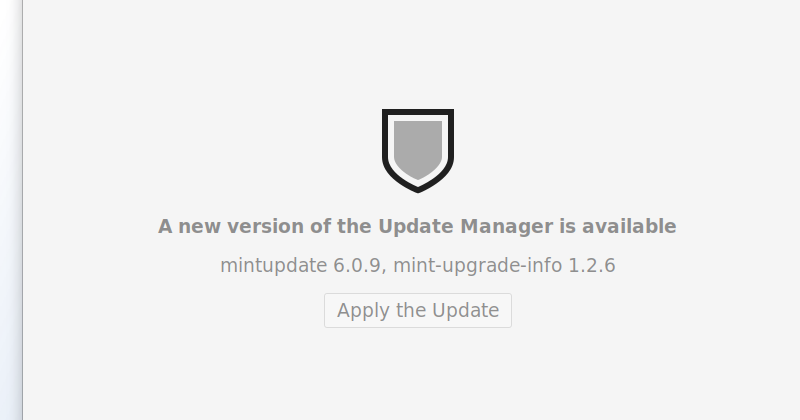Click the mintupdate 6.0.9 version text
Image resolution: width=800 pixels, height=420 pixels.
(301, 265)
